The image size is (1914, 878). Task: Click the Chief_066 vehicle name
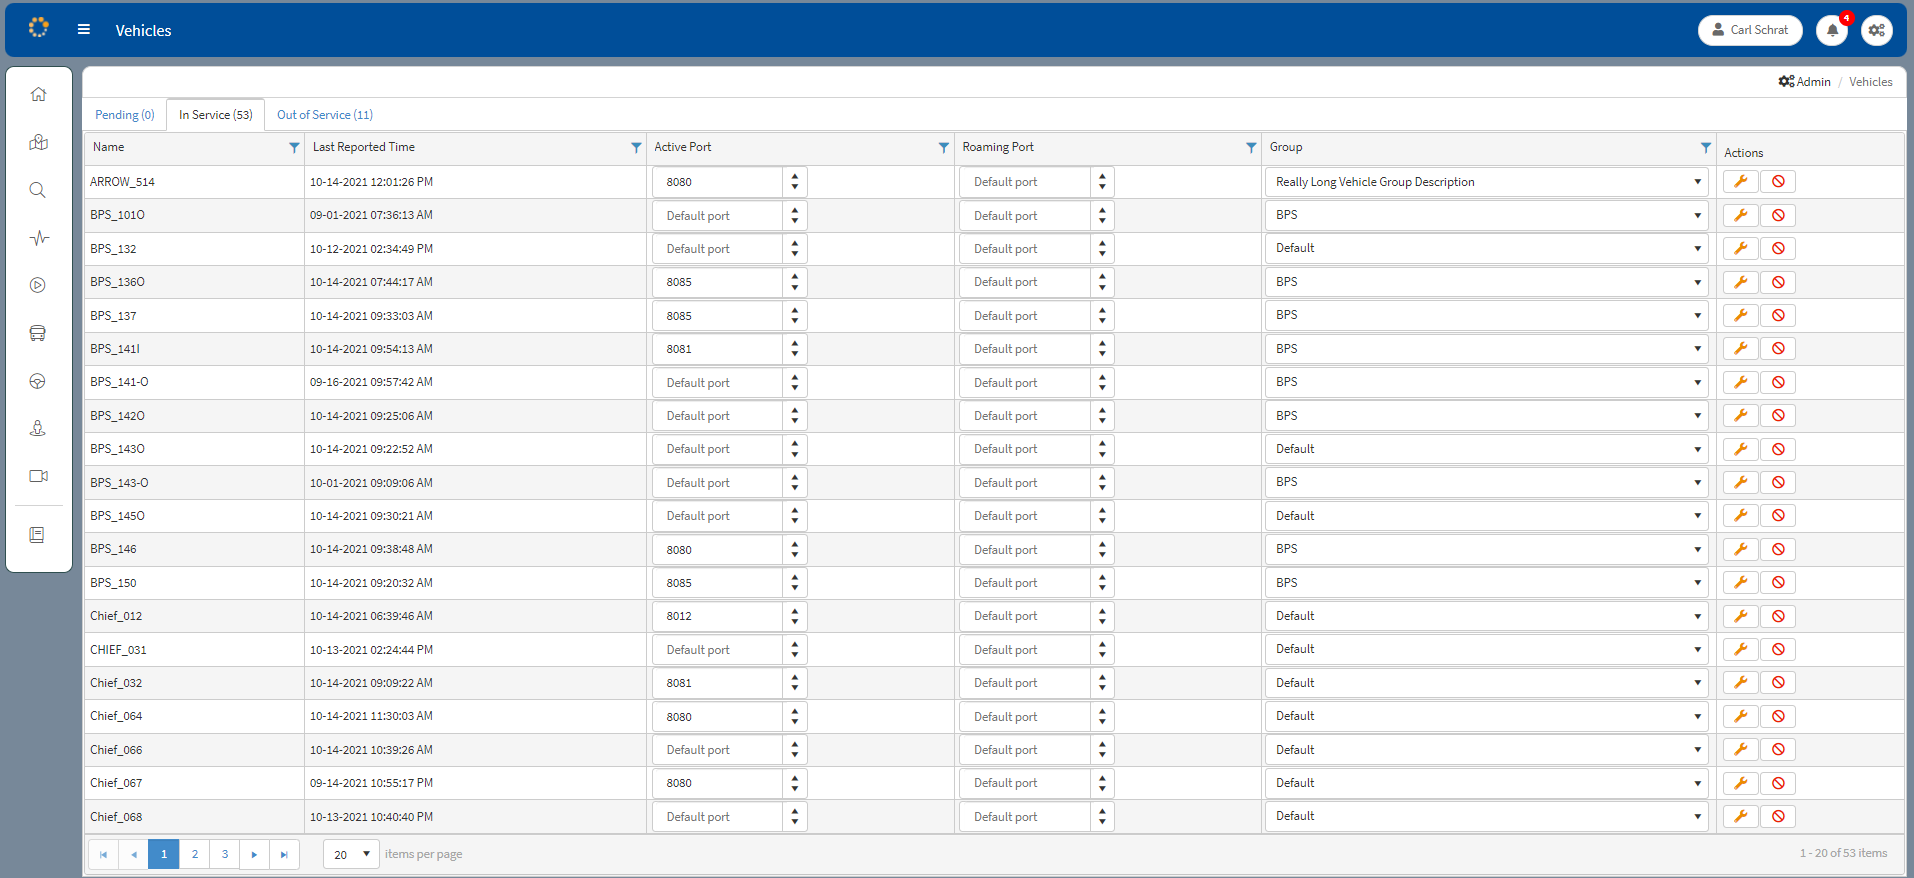click(116, 750)
